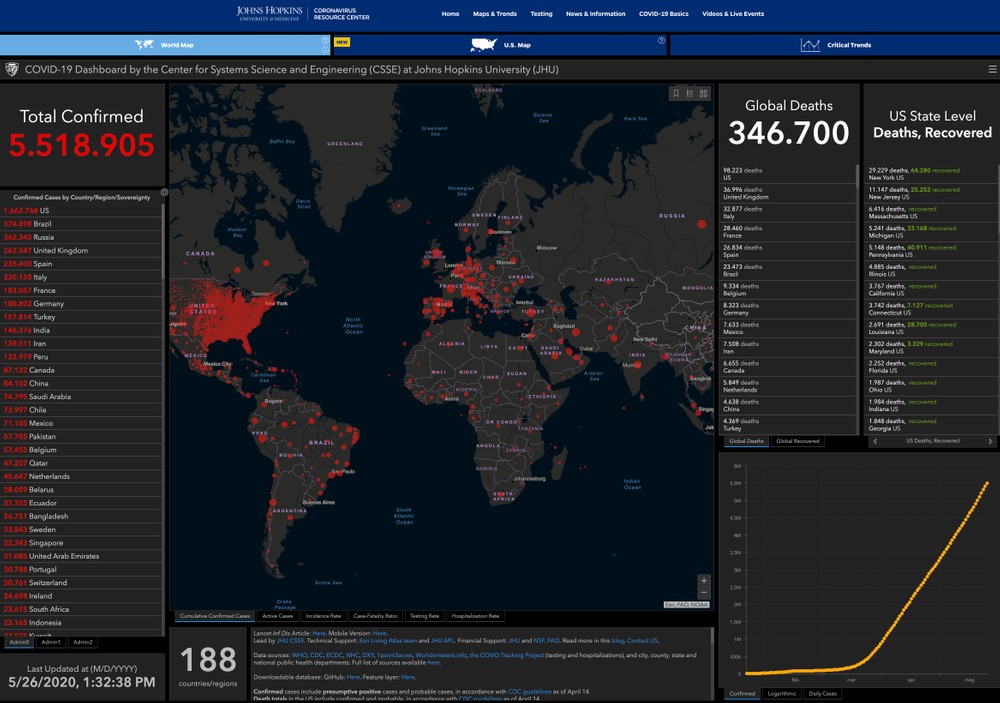Click the Critical Trends chart icon
Viewport: 1000px width, 703px height.
click(x=810, y=45)
